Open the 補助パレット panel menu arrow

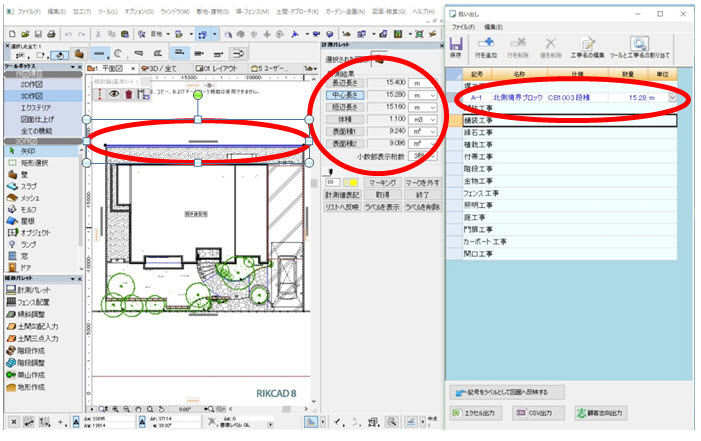click(73, 278)
